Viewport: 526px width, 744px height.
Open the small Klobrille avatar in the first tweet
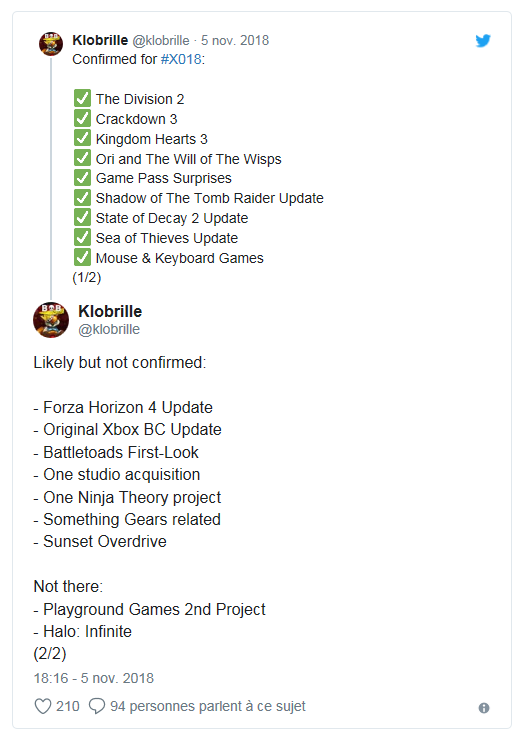click(x=51, y=44)
